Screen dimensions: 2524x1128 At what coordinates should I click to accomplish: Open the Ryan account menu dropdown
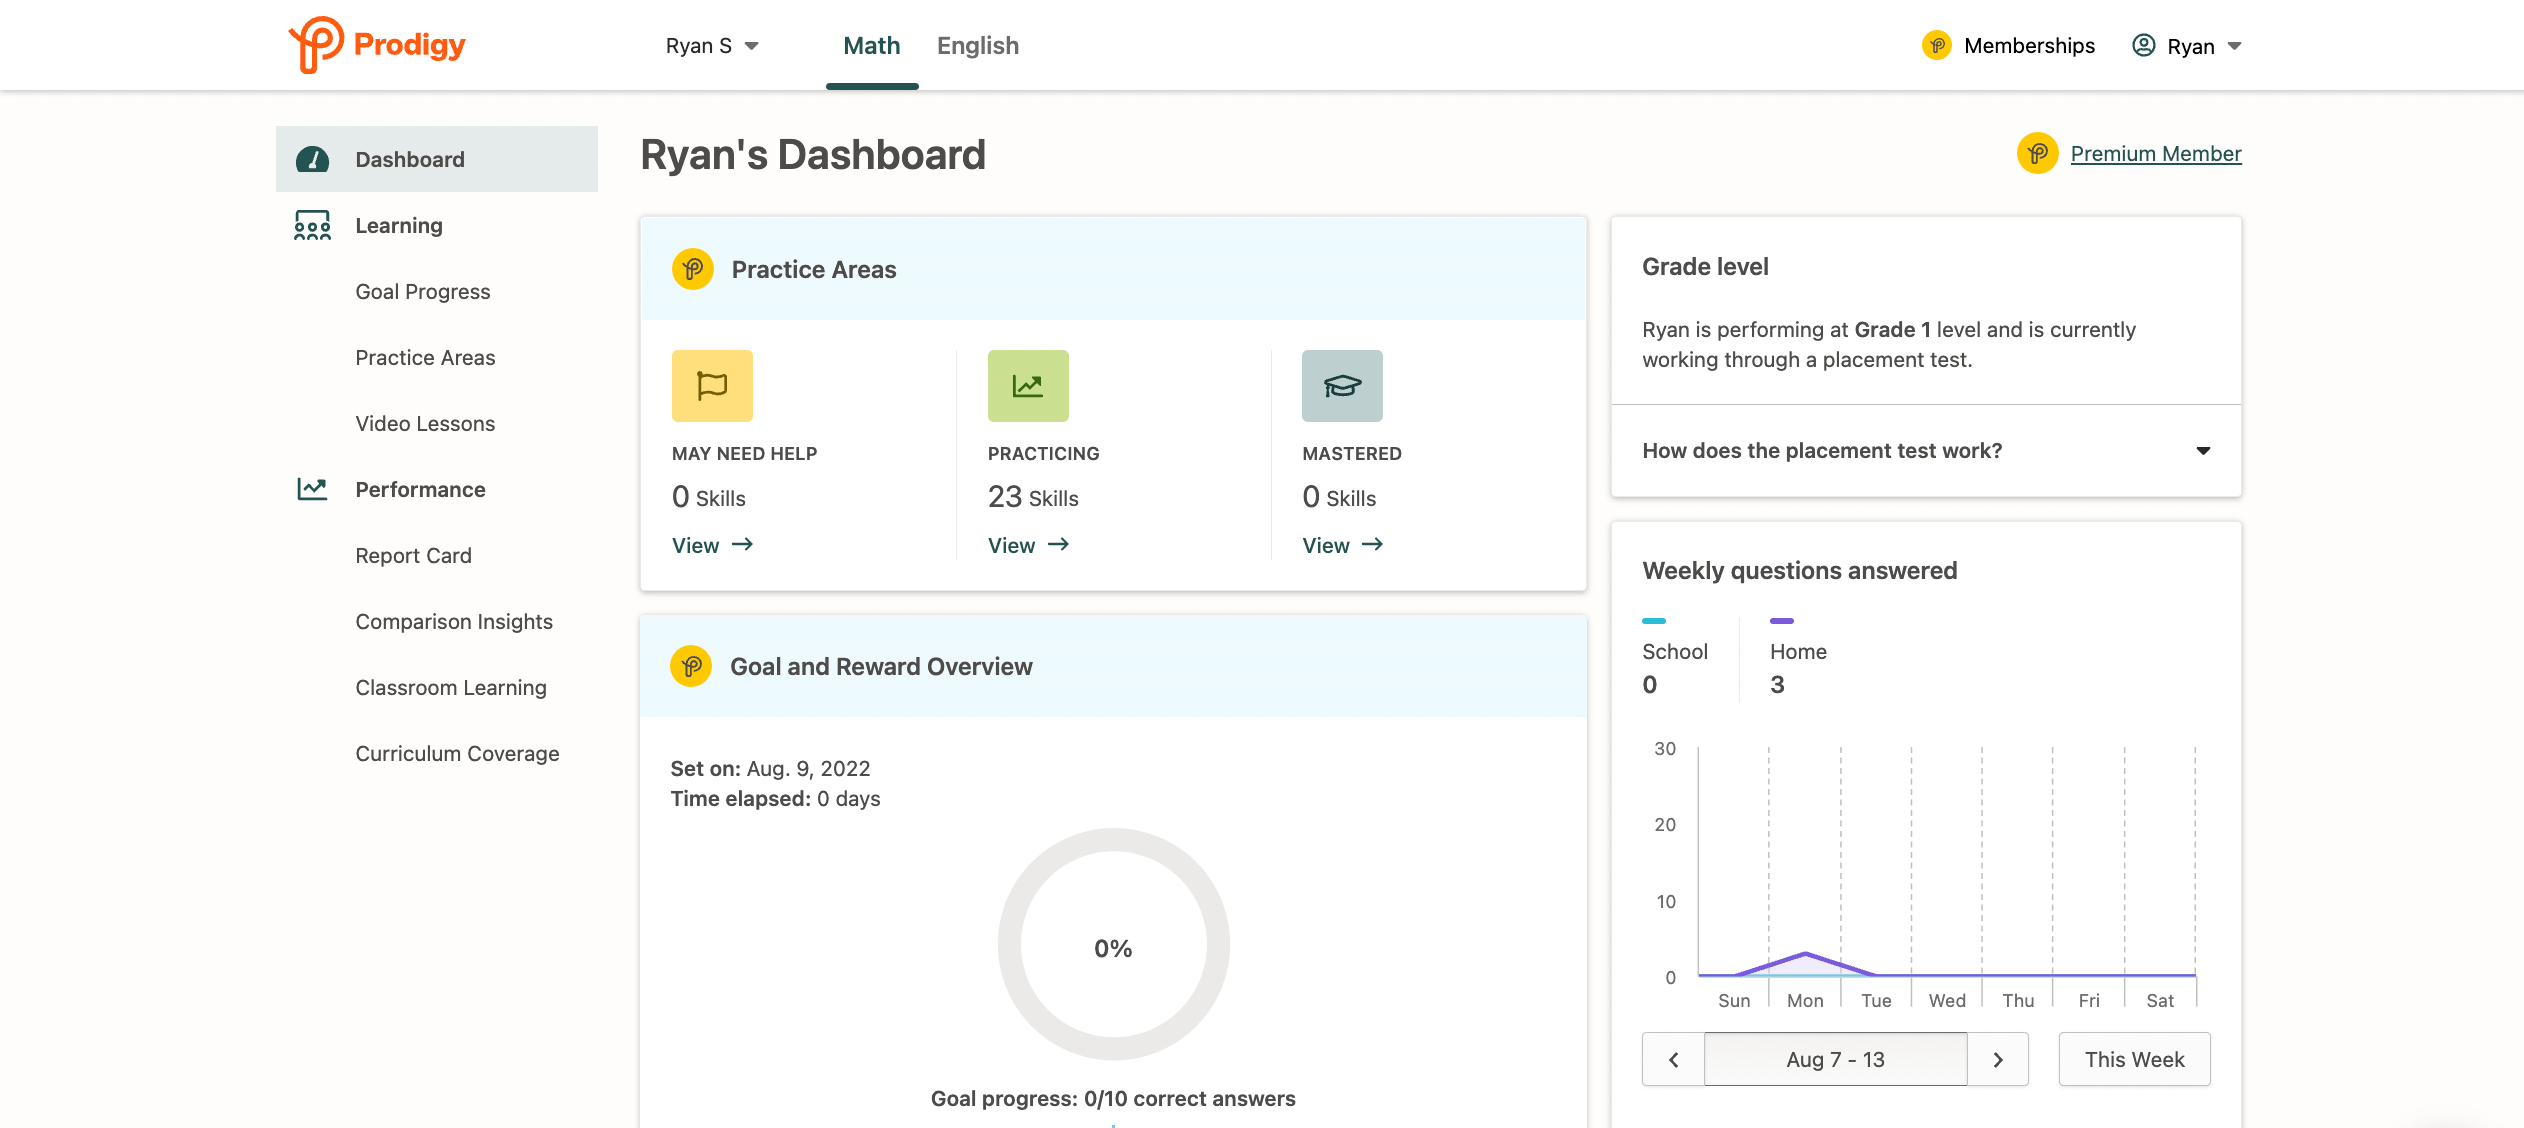point(2190,46)
